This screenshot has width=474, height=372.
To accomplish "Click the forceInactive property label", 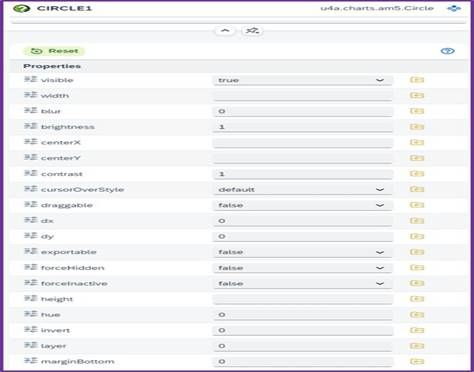I will tap(74, 284).
